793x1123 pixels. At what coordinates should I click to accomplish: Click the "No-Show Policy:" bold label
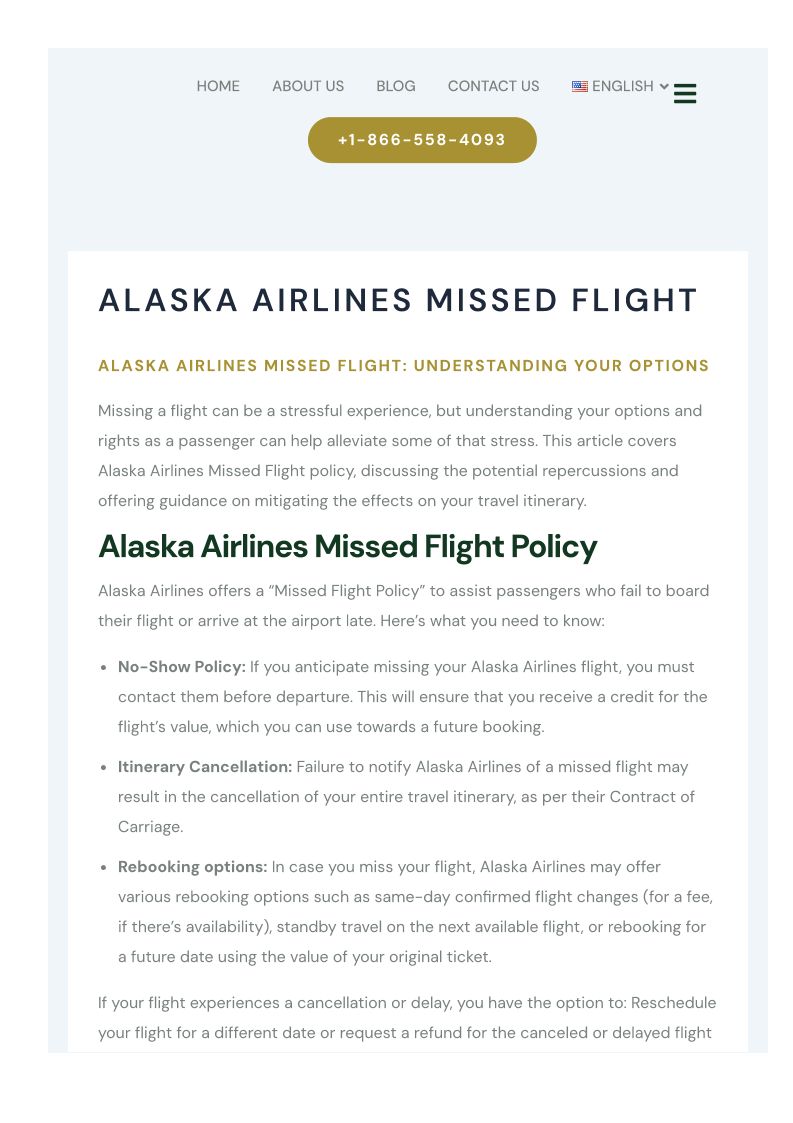click(x=182, y=667)
